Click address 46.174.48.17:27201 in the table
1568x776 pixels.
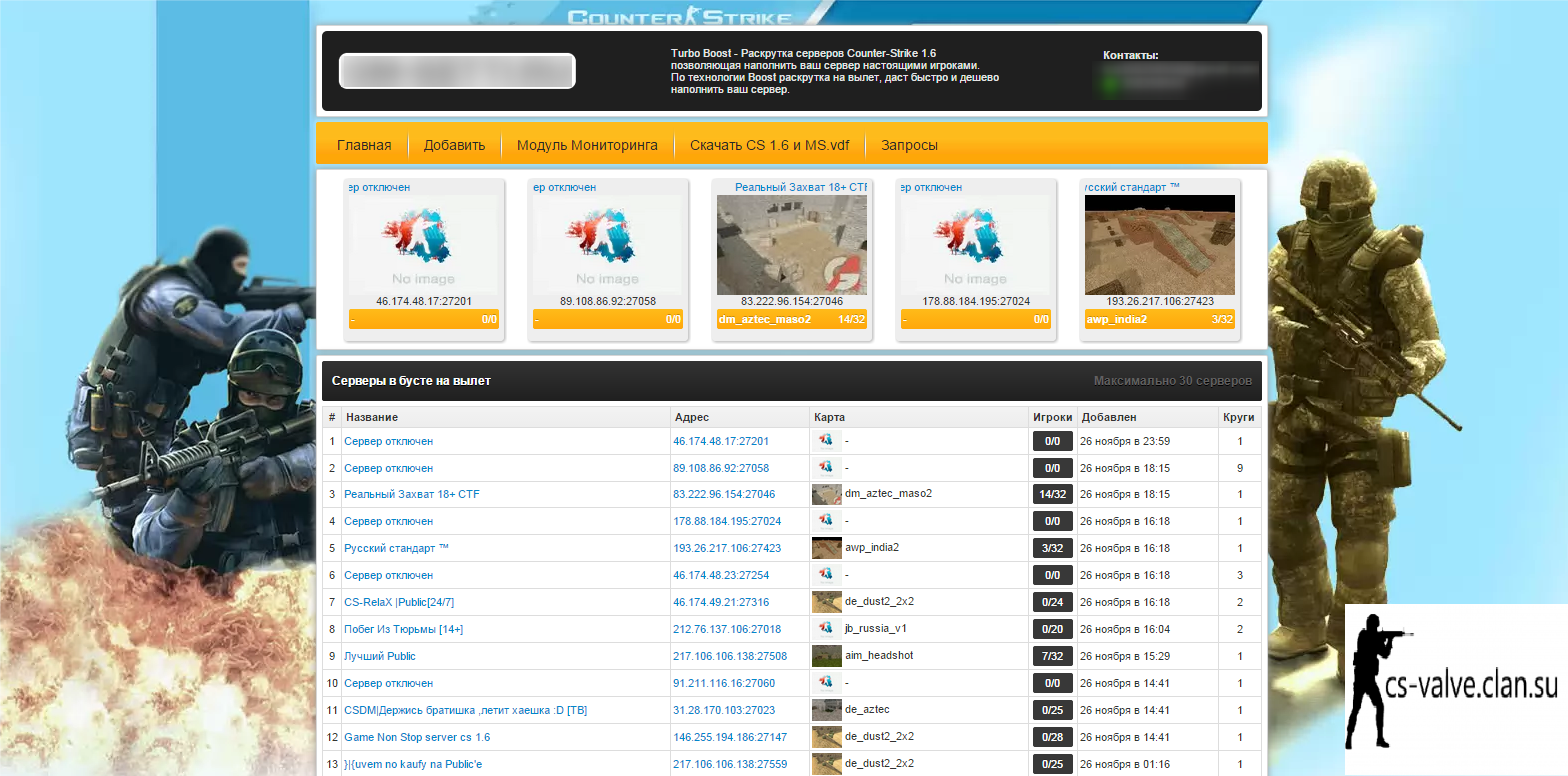[x=721, y=441]
